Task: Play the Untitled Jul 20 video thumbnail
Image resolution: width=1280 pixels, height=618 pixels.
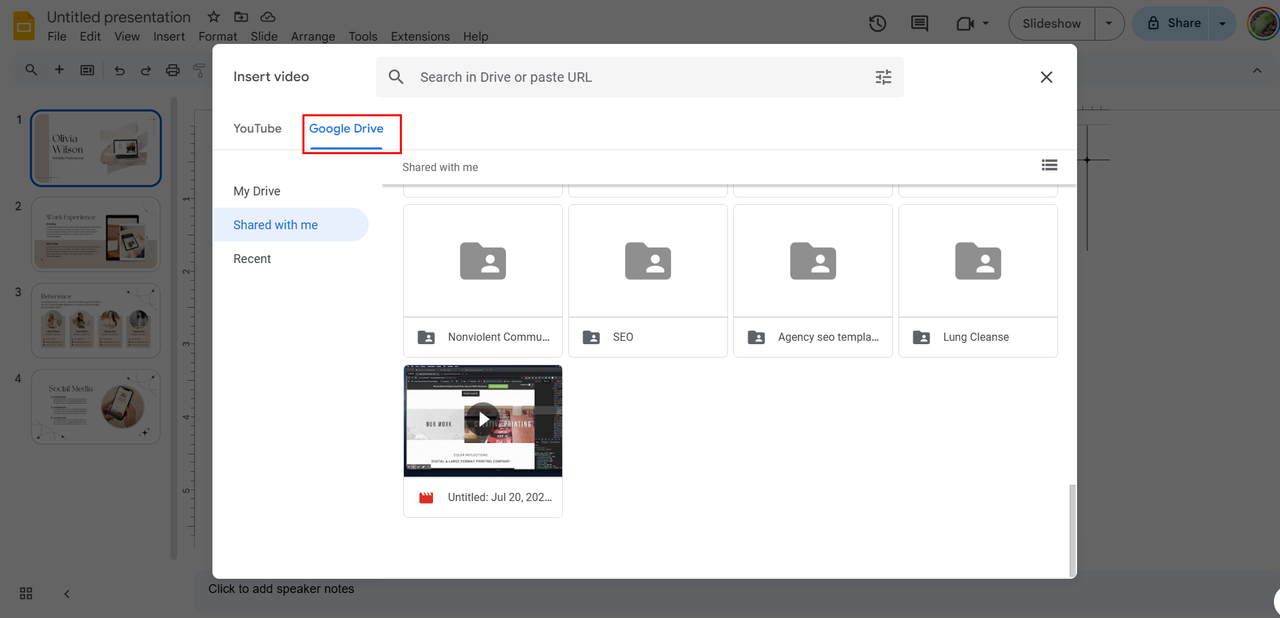Action: tap(483, 421)
